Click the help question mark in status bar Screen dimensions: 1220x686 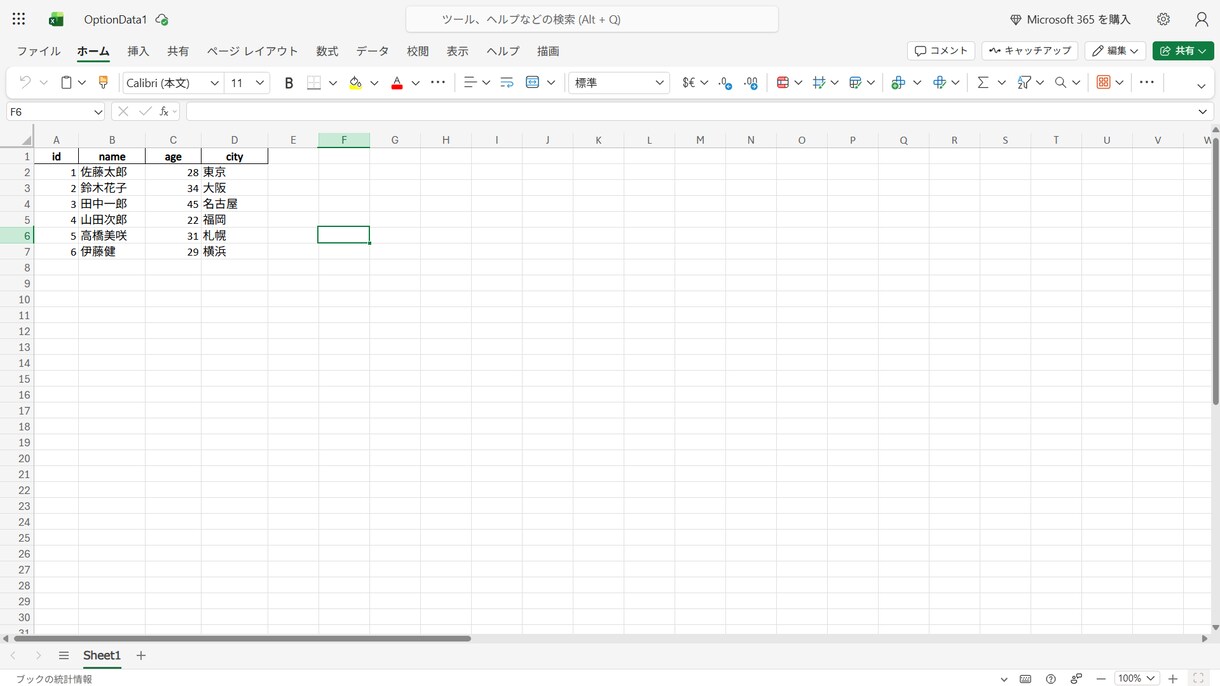(1051, 679)
